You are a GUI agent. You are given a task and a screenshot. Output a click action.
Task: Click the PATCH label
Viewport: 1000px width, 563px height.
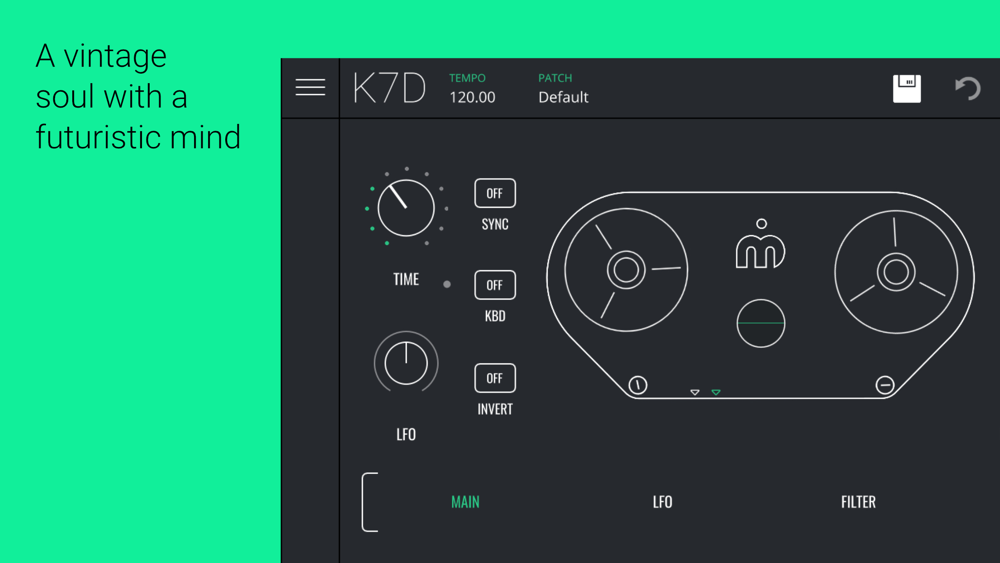555,78
